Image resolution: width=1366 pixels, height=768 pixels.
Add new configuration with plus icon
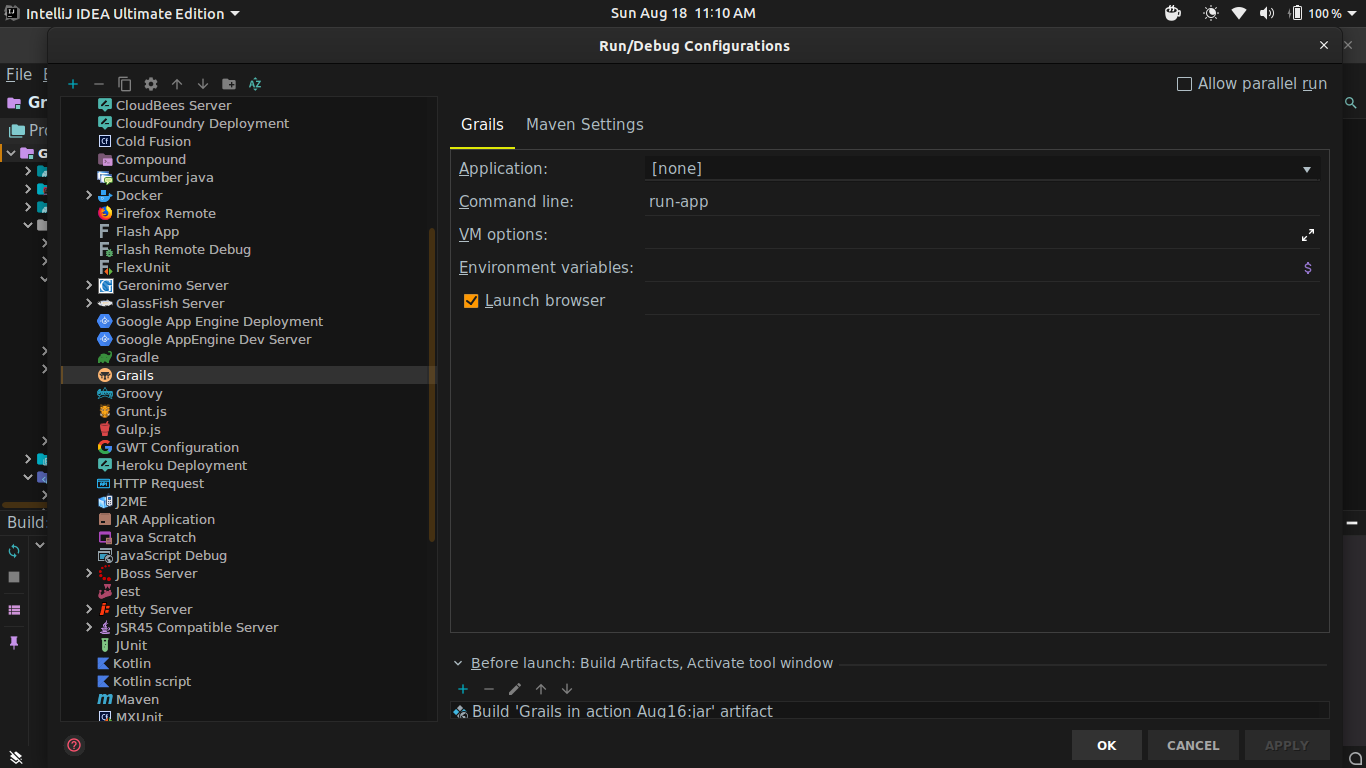[x=73, y=84]
